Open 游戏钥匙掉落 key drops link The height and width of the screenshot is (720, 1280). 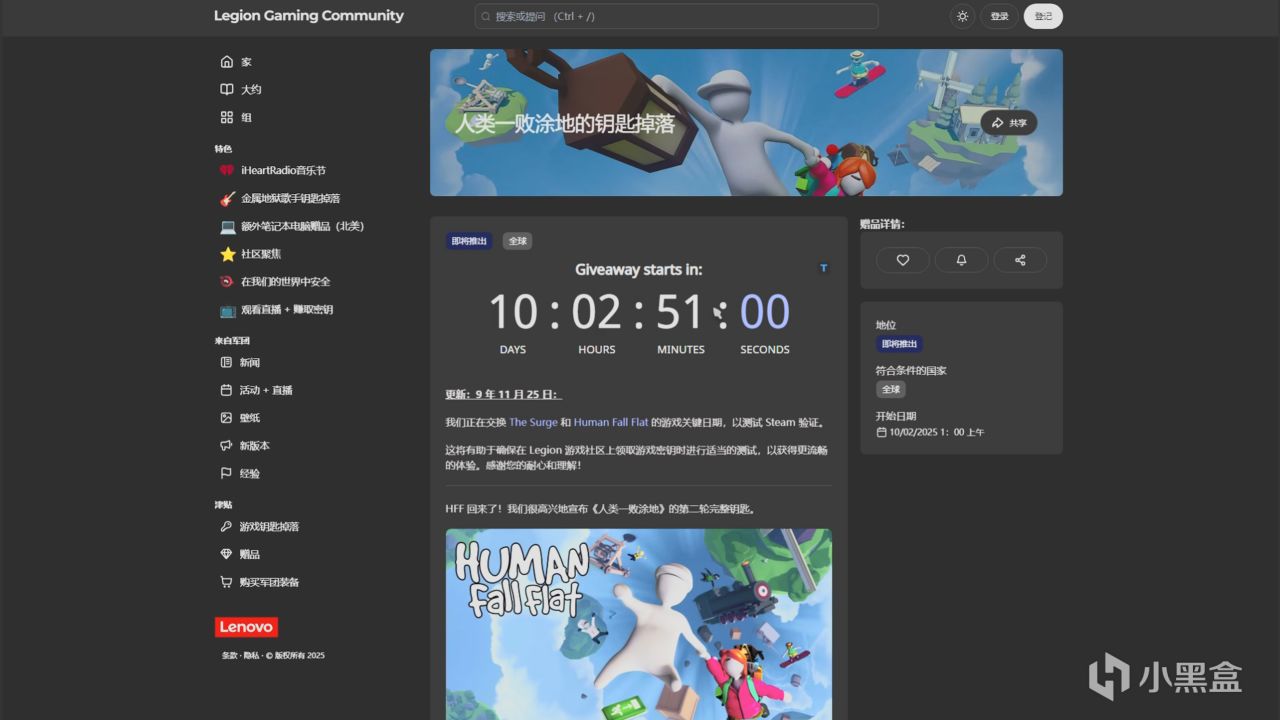(x=269, y=527)
